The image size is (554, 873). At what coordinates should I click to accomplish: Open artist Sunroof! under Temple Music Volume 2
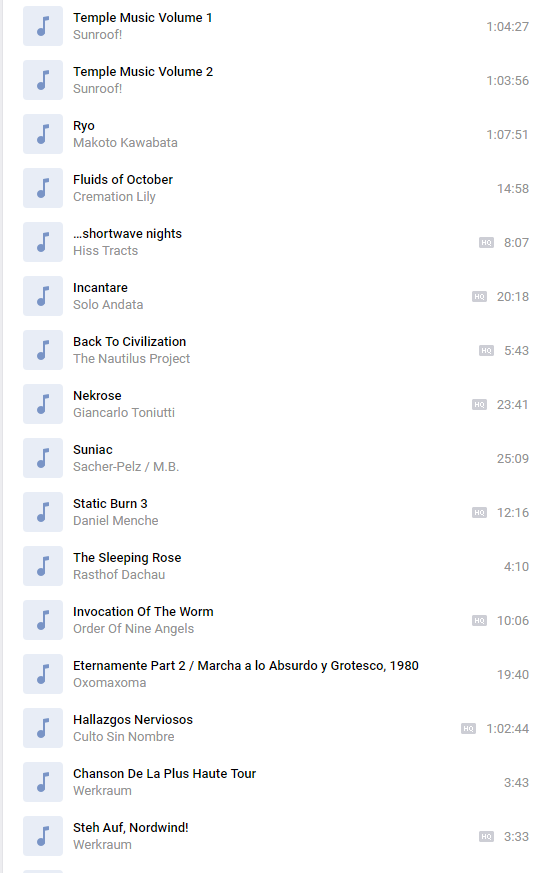97,89
